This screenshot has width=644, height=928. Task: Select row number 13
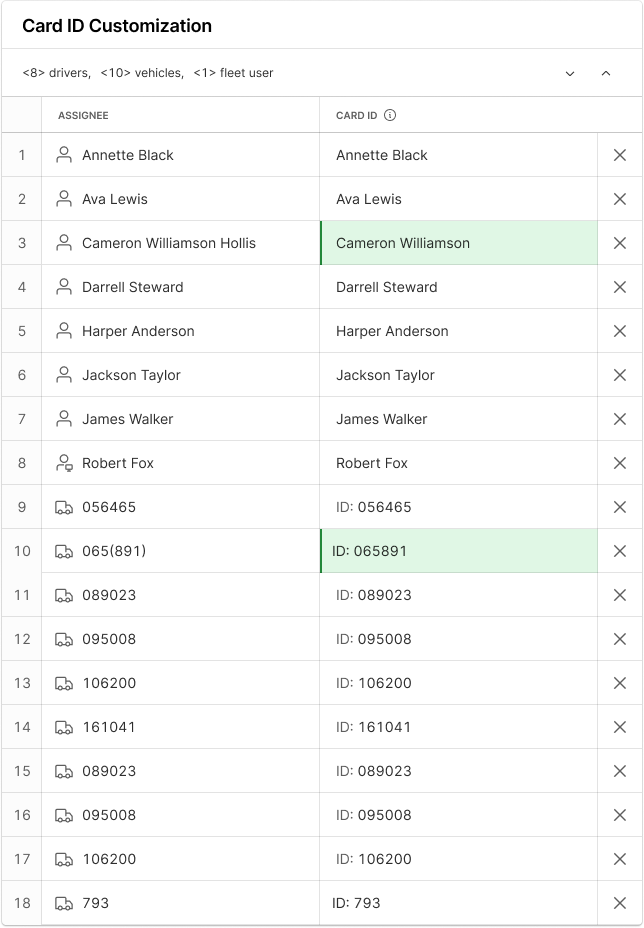[22, 683]
